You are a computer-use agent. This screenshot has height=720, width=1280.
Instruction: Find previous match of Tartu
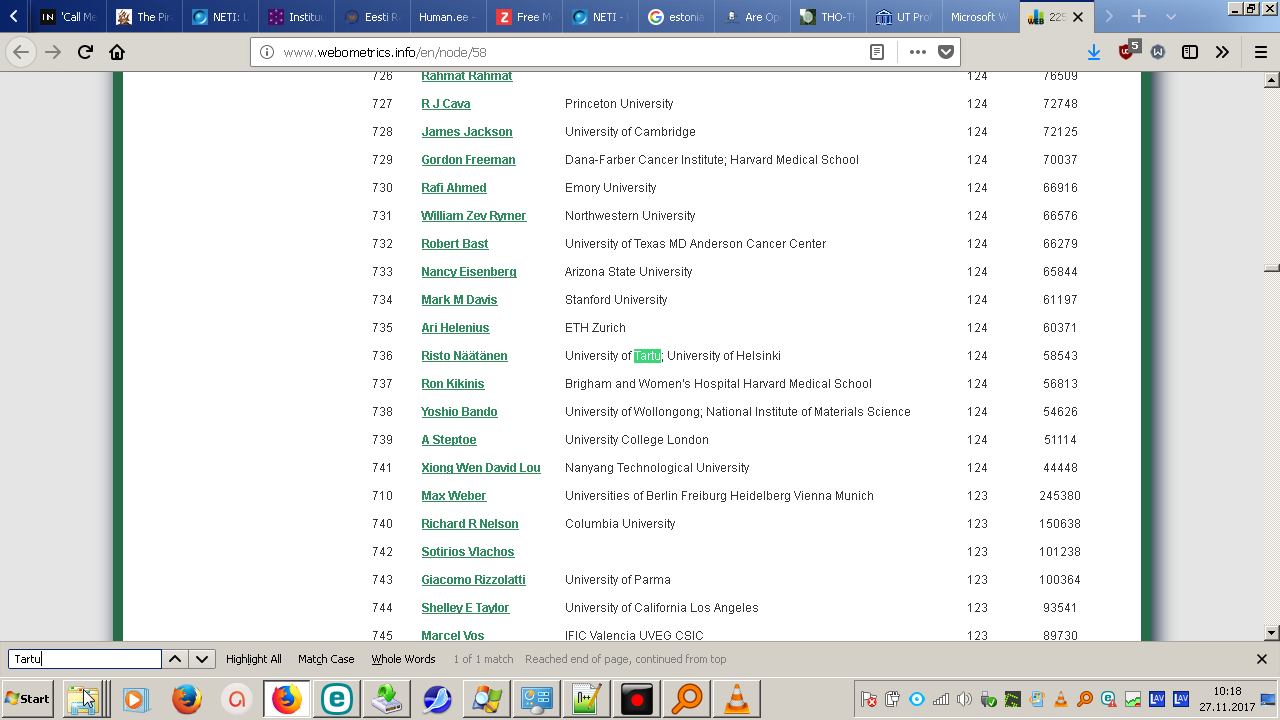[x=175, y=659]
